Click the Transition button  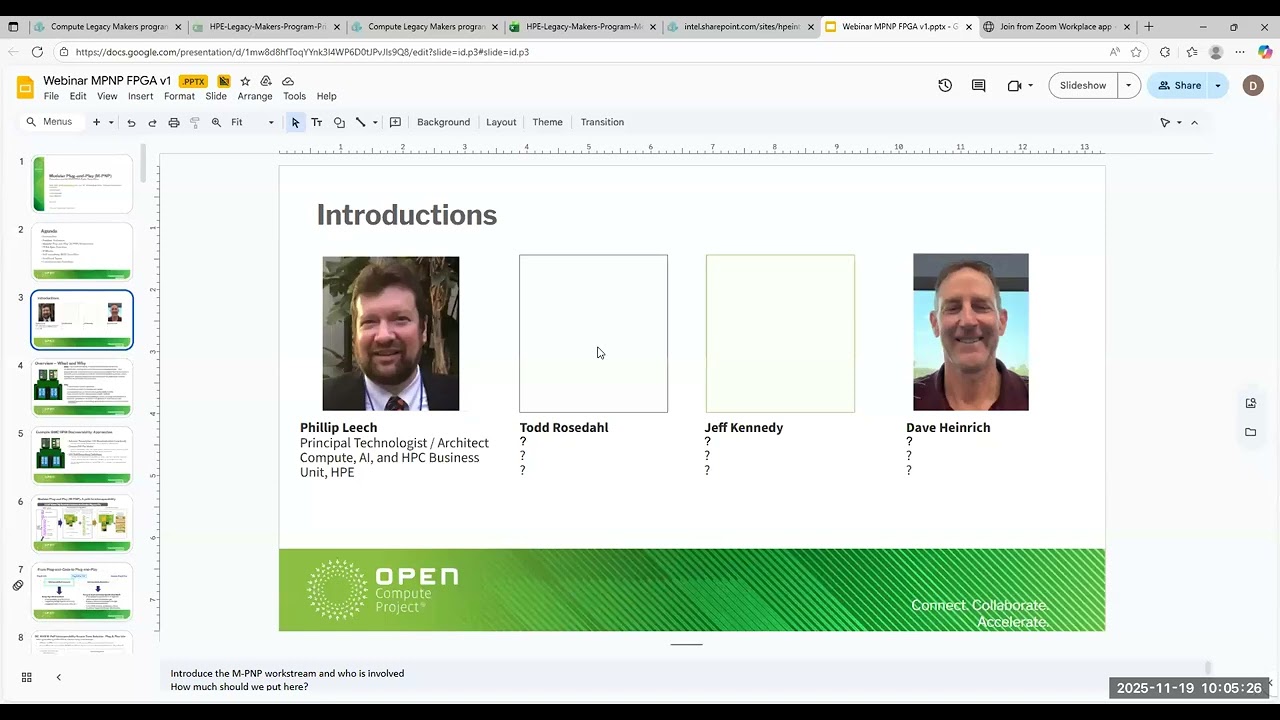point(602,122)
